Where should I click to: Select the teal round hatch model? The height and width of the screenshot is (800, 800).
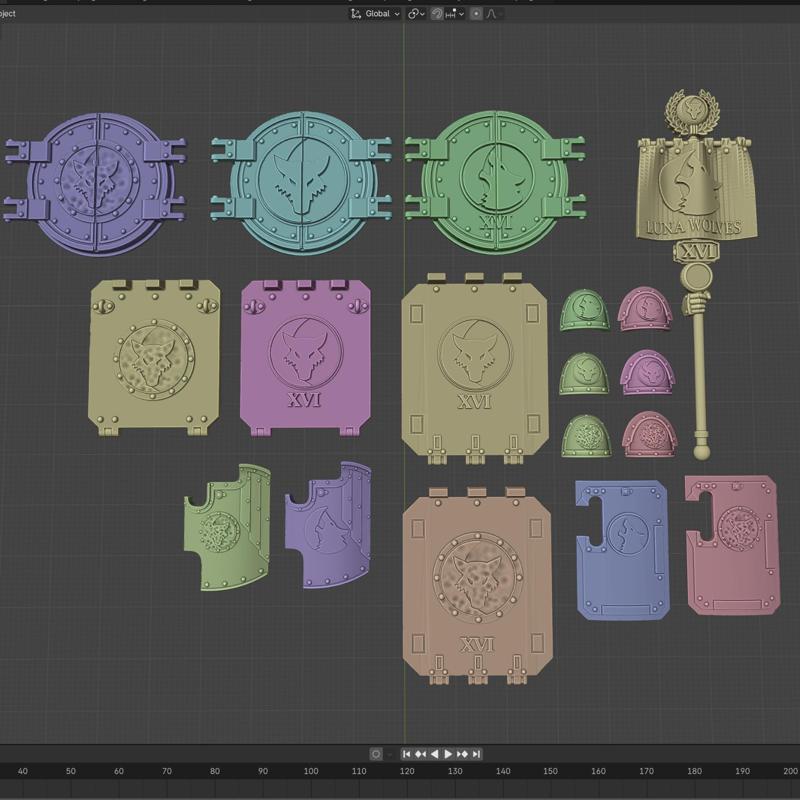tap(301, 182)
